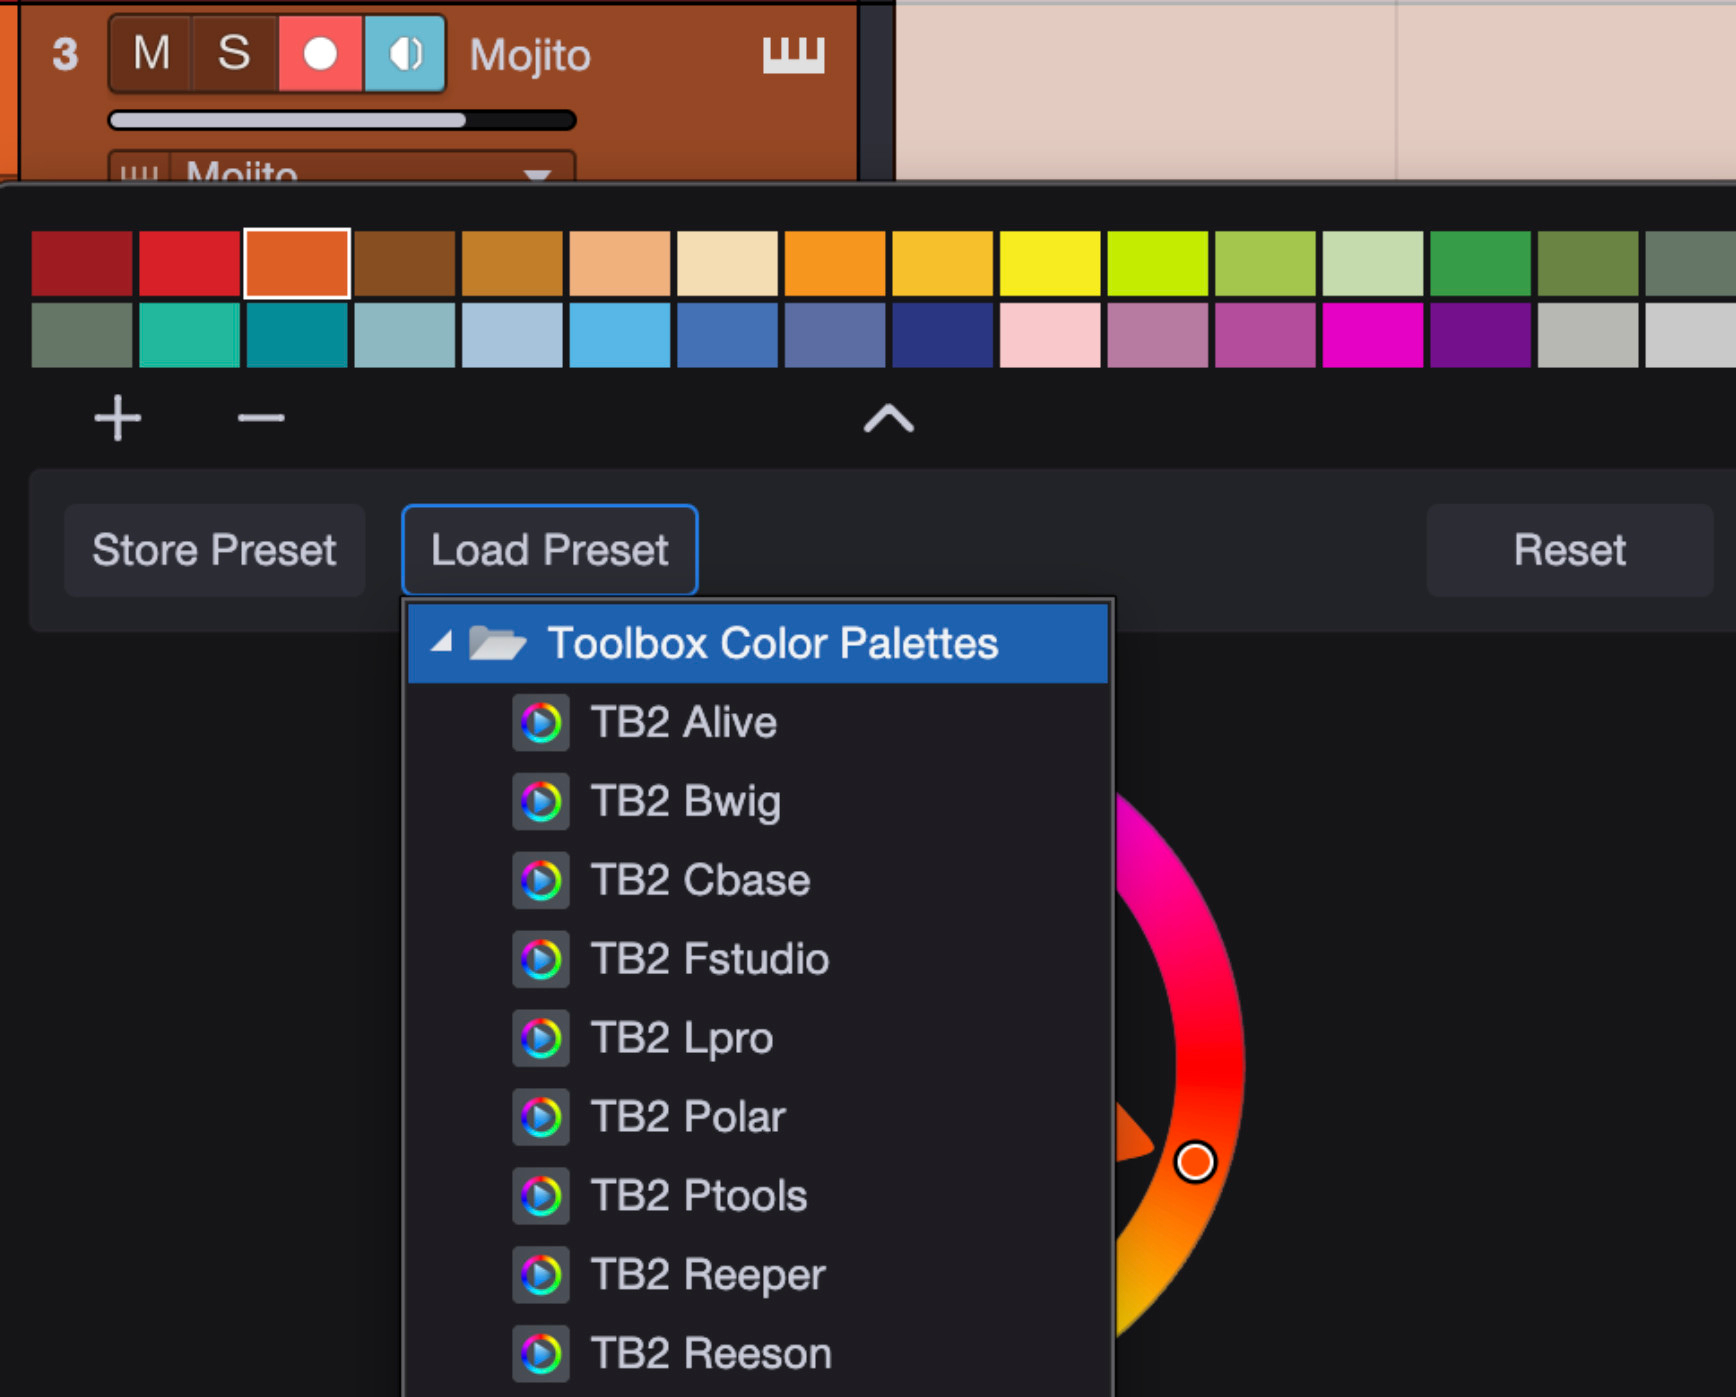The image size is (1736, 1397).
Task: Click the plus icon to add a color
Action: click(118, 418)
